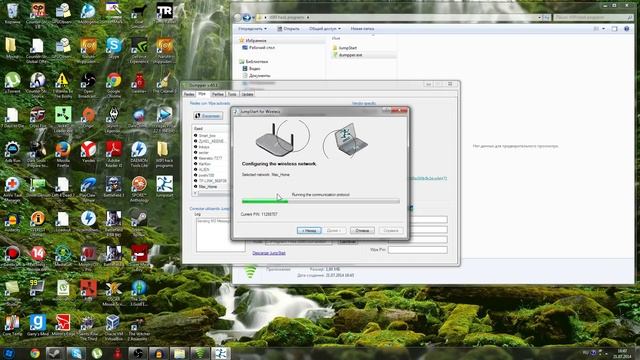
Task: Open the Audacity desktop shortcut
Action: point(12,221)
